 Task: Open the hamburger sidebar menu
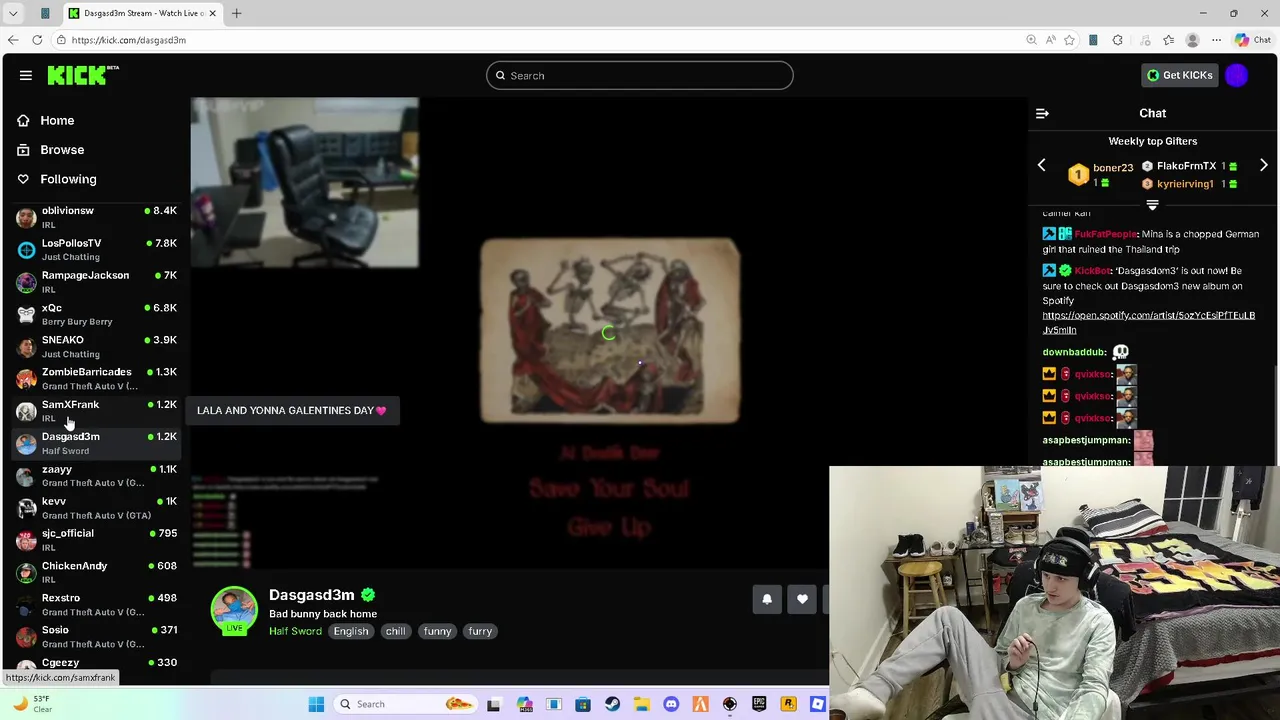26,75
